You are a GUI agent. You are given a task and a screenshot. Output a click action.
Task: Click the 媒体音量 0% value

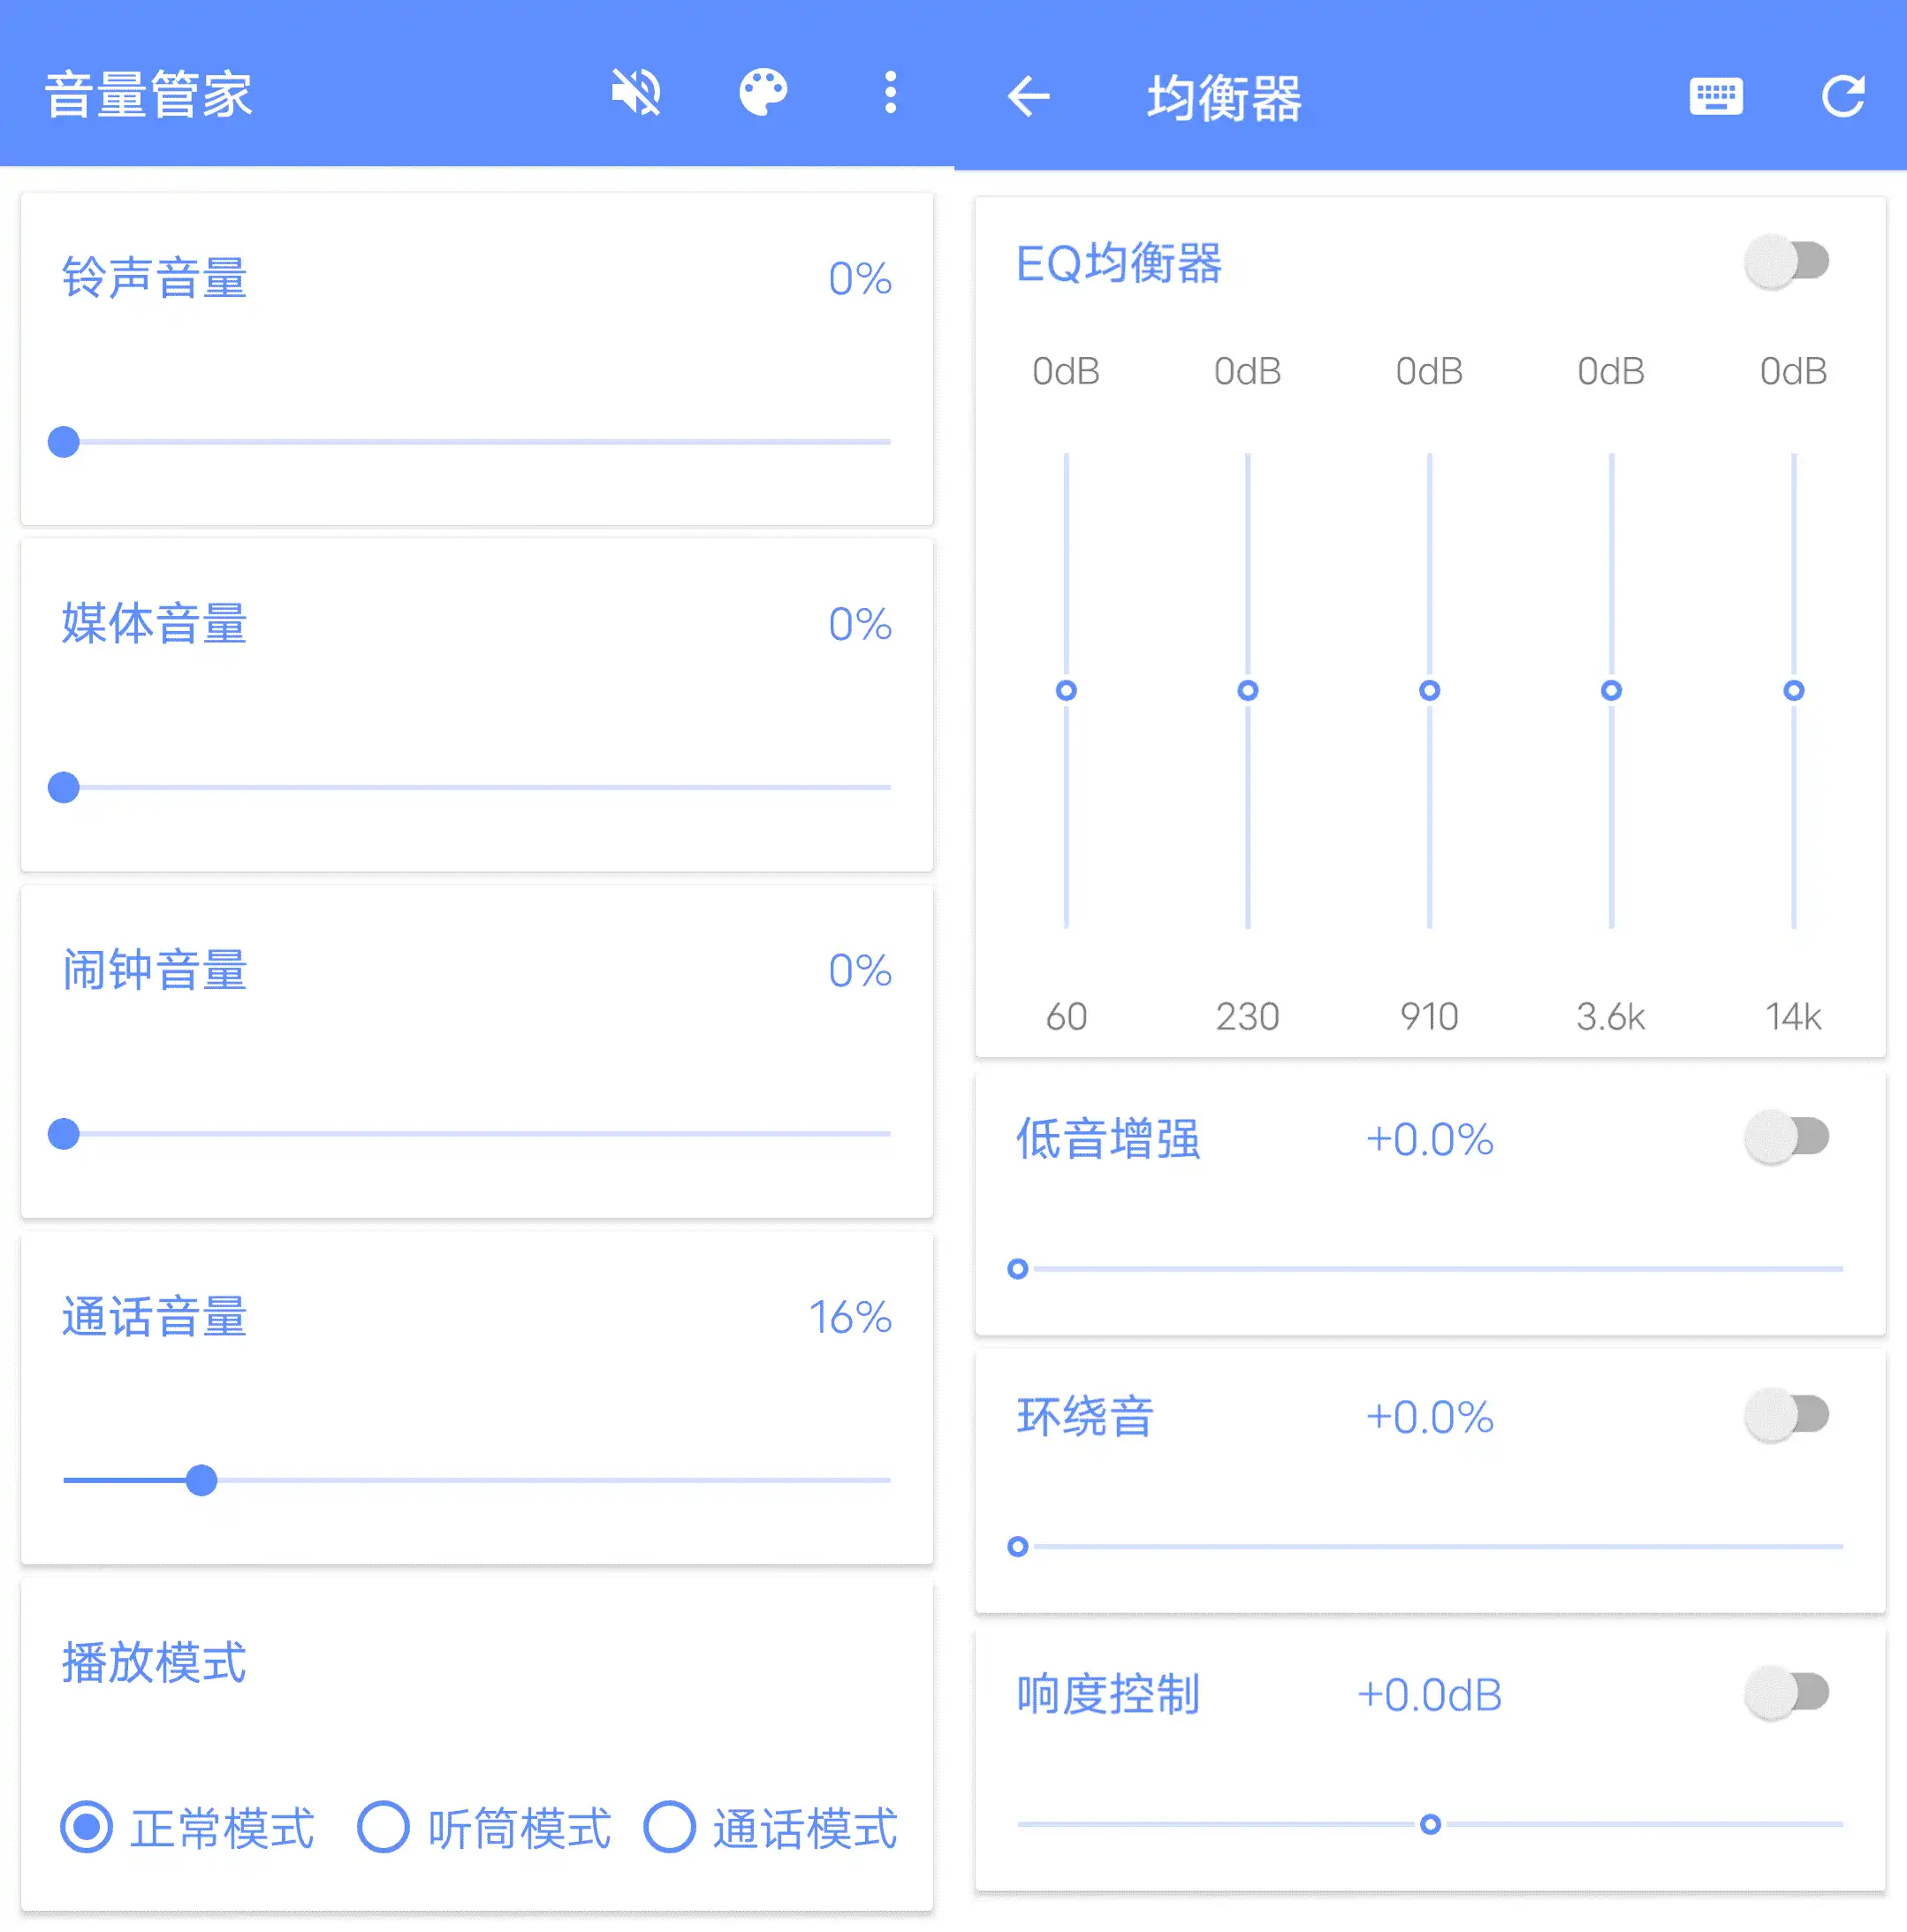tap(860, 624)
